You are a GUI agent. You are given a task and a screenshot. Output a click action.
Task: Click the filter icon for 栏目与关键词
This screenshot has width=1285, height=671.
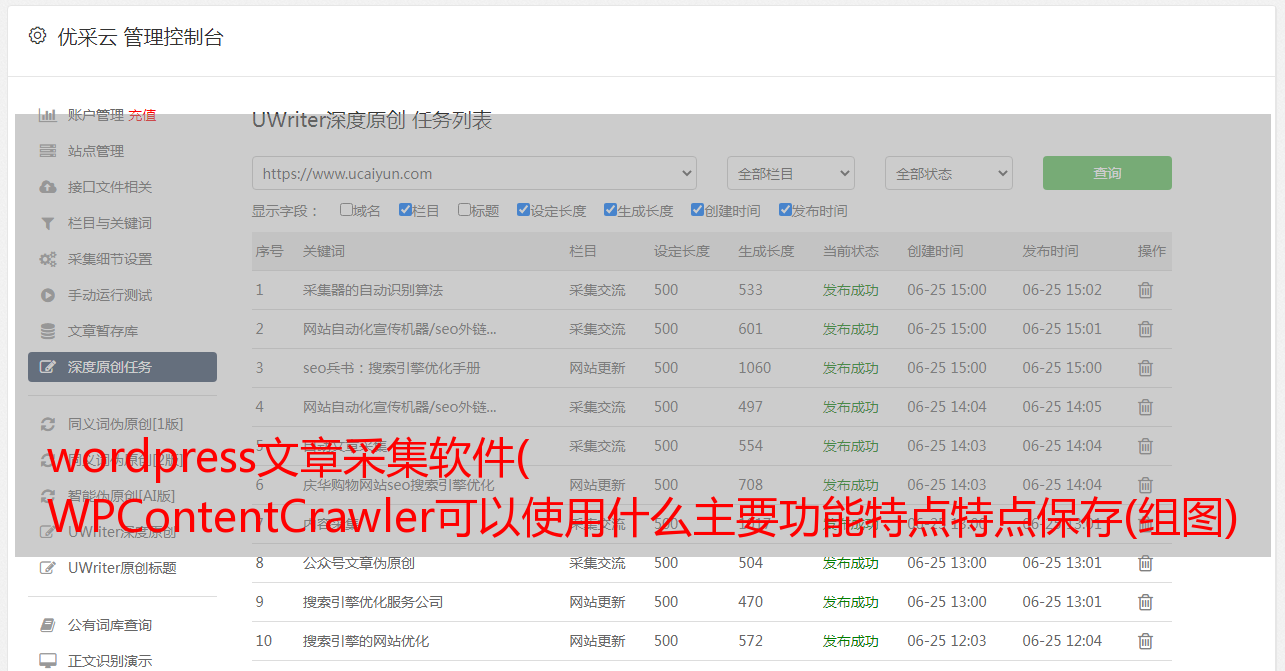pyautogui.click(x=47, y=223)
